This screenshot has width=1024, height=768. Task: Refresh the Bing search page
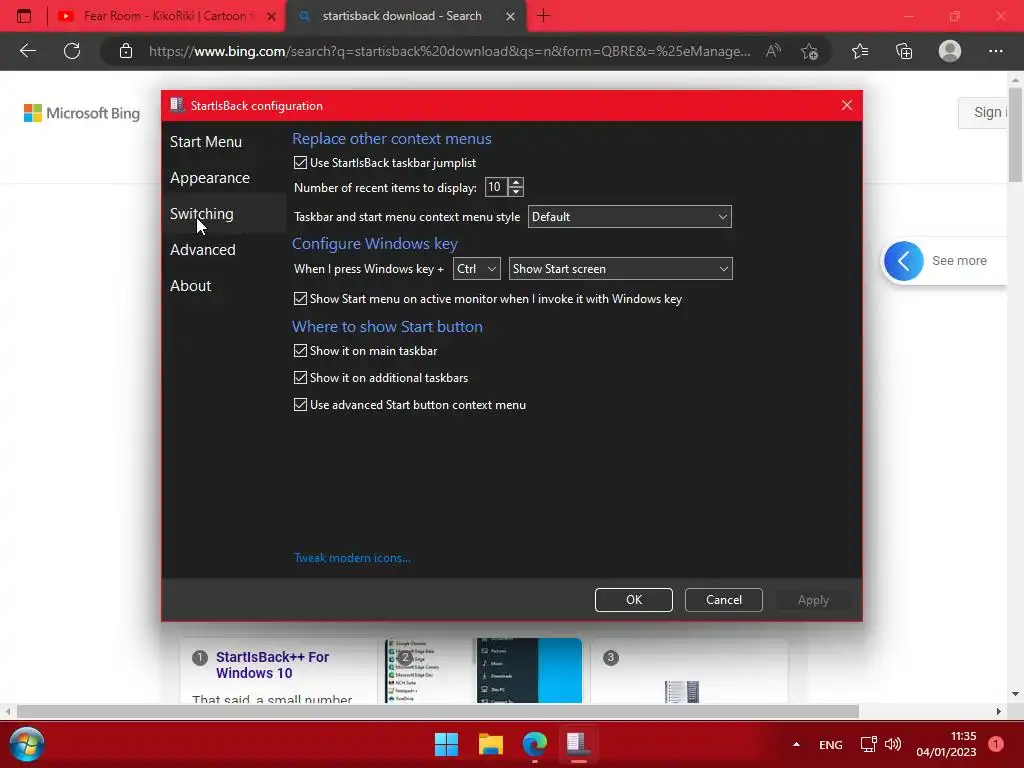[72, 51]
